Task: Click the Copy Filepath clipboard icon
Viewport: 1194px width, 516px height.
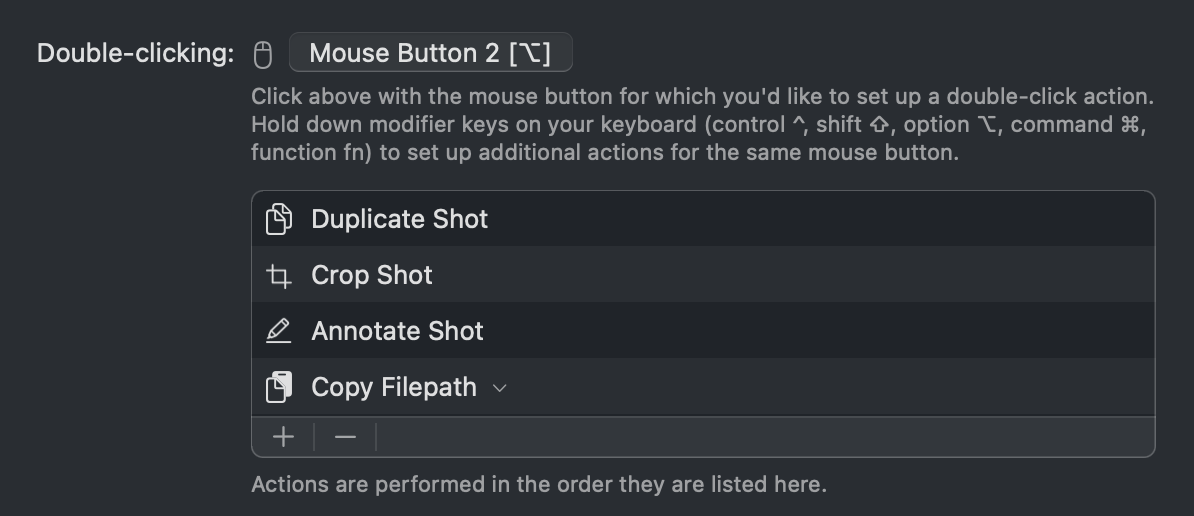Action: [x=279, y=387]
